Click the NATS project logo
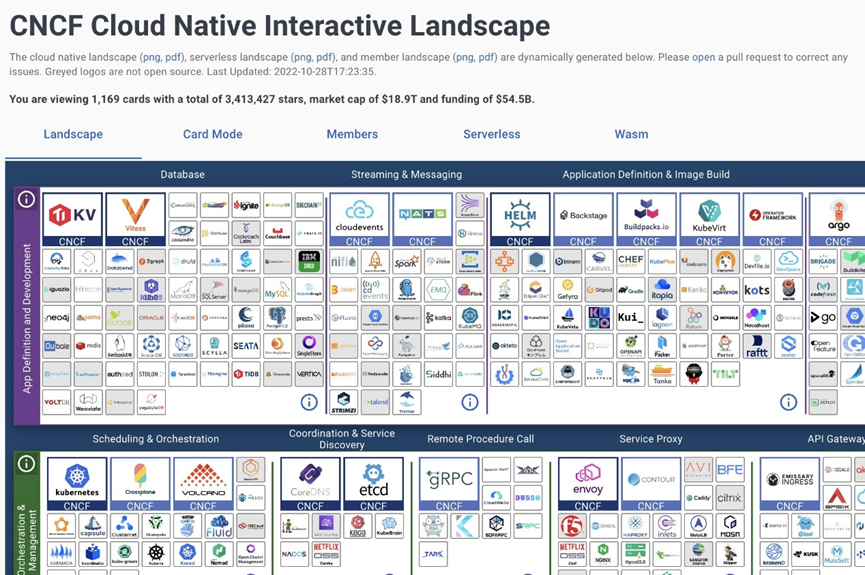 click(422, 219)
